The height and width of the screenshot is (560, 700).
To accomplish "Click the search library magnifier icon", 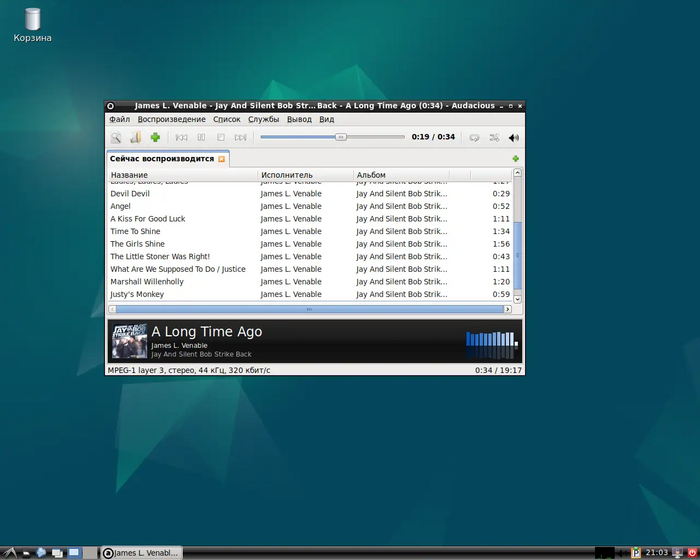I will tap(116, 137).
